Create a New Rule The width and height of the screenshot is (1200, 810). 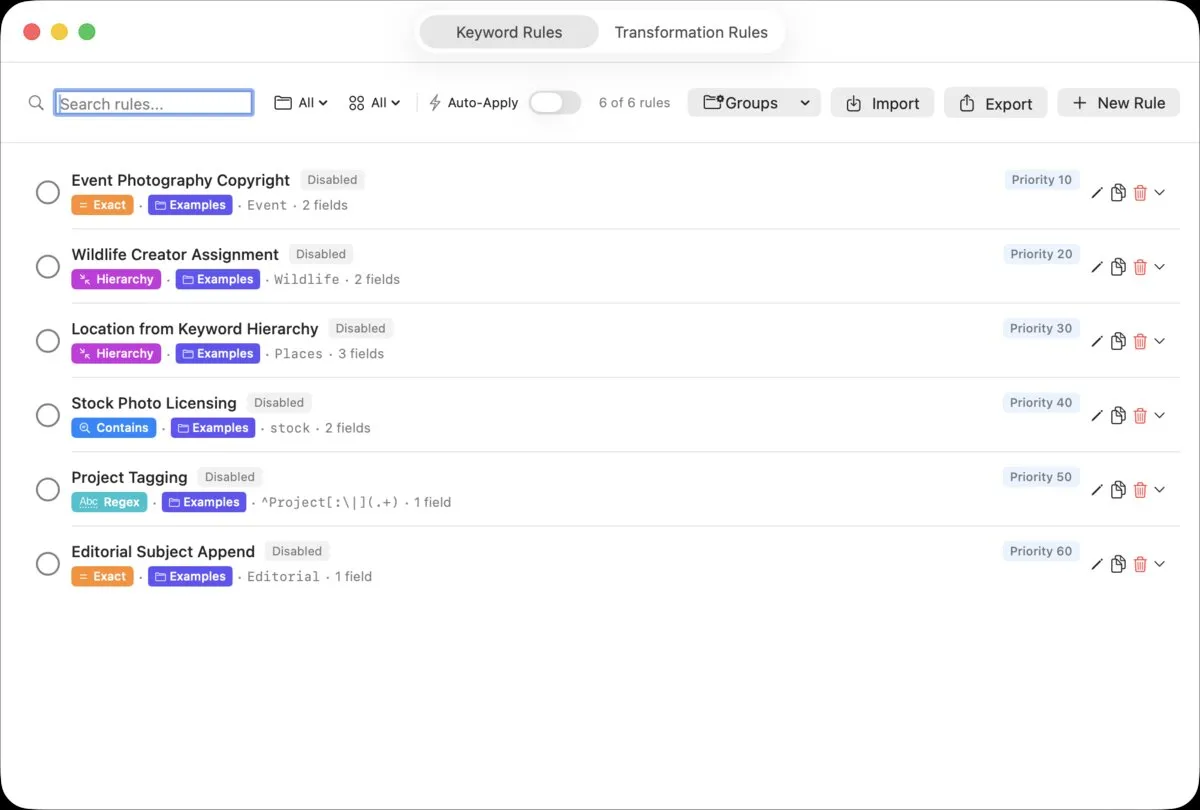click(x=1118, y=102)
